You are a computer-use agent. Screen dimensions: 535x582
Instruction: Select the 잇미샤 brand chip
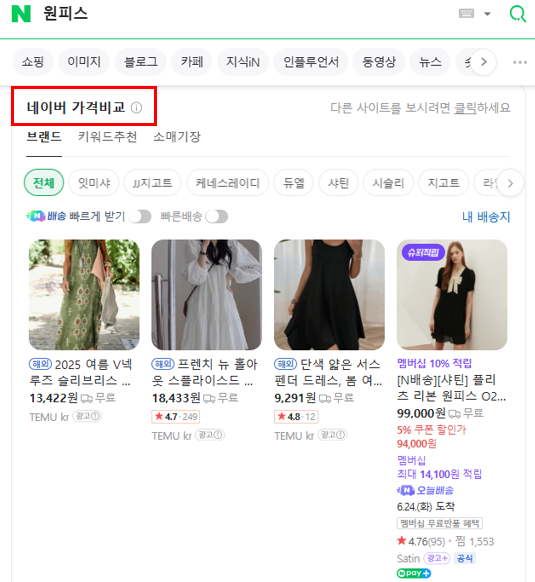(x=94, y=183)
